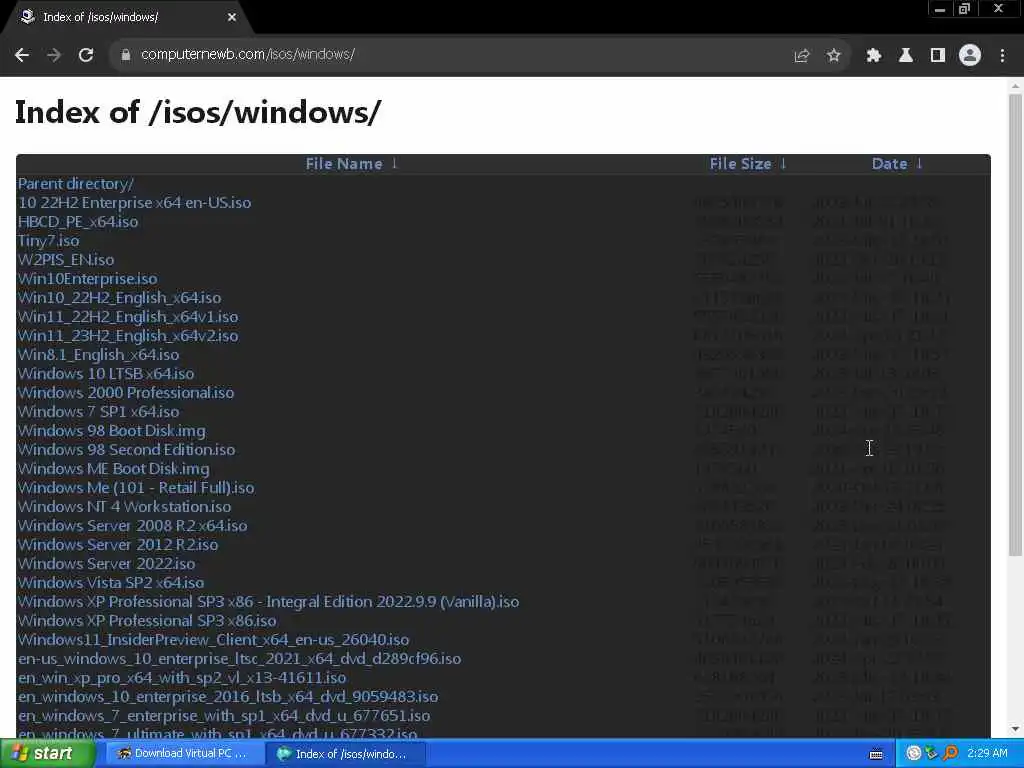The image size is (1024, 768).
Task: Open the Parent directory/ link
Action: (76, 184)
